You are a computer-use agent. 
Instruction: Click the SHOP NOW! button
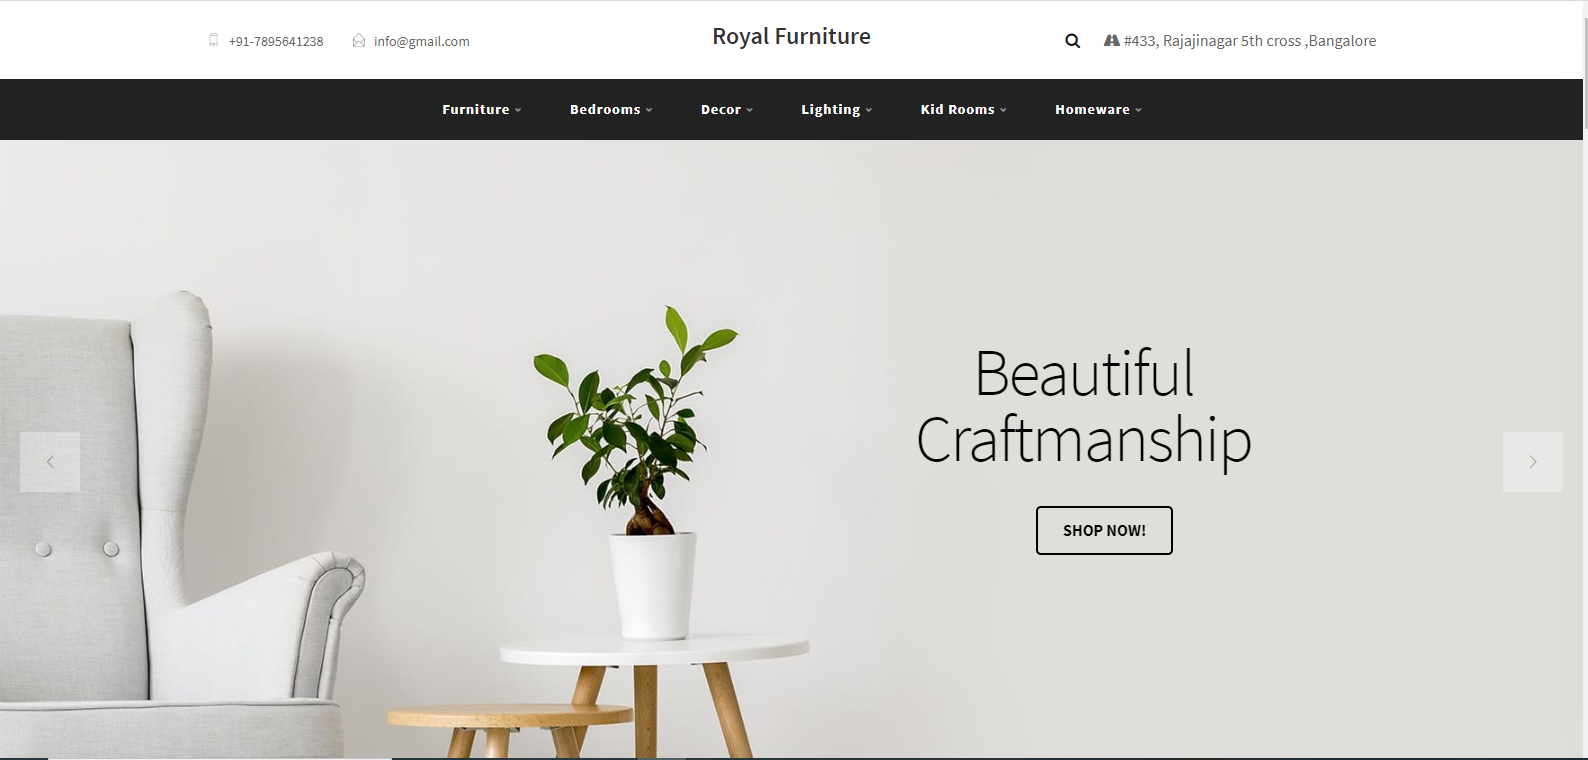point(1104,530)
